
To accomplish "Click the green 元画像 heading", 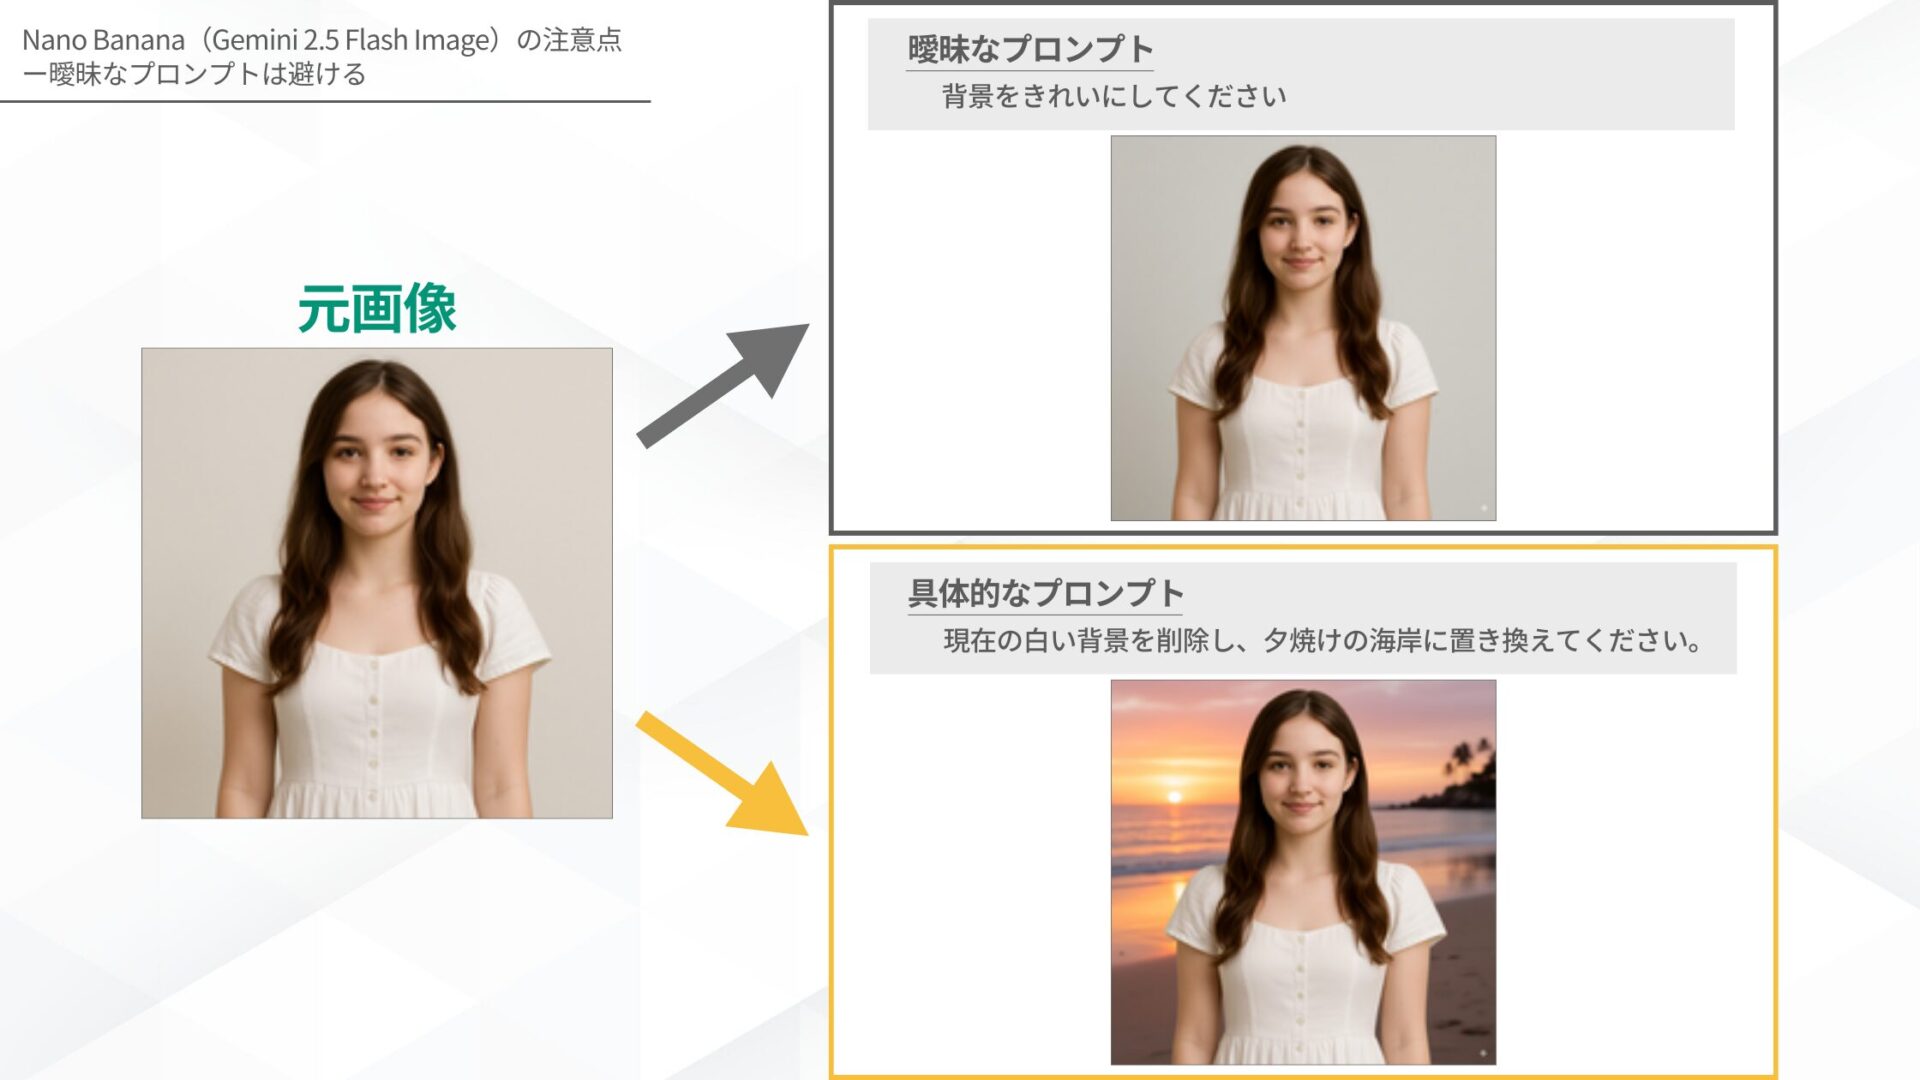I will click(376, 309).
